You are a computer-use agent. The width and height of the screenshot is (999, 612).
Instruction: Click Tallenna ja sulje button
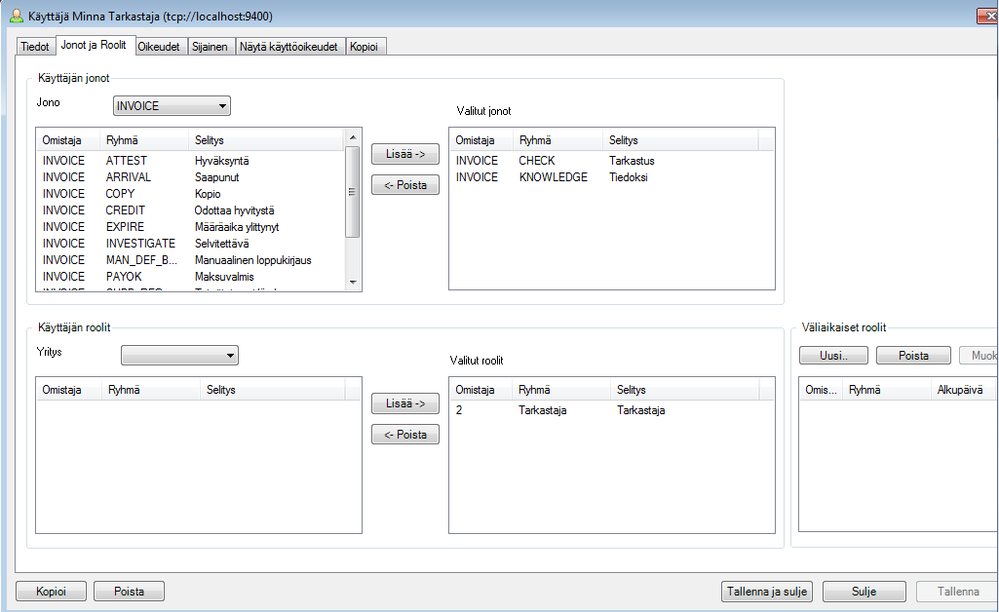pyautogui.click(x=767, y=592)
